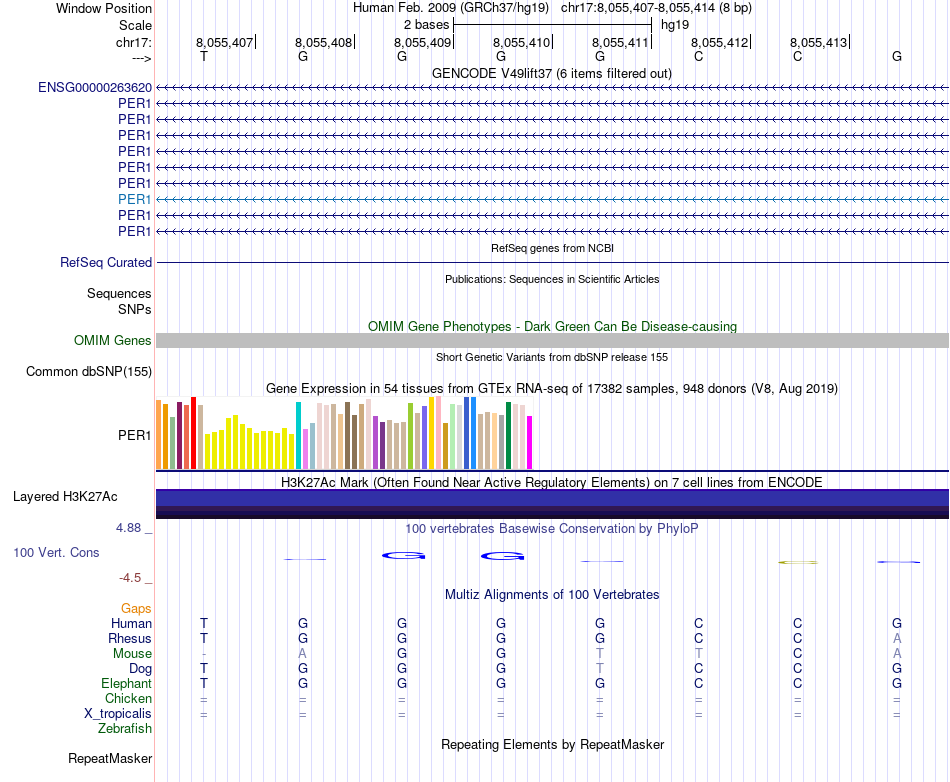The image size is (950, 782).
Task: Open Publications: Sequences in Scientific Articles title
Action: pyautogui.click(x=552, y=279)
